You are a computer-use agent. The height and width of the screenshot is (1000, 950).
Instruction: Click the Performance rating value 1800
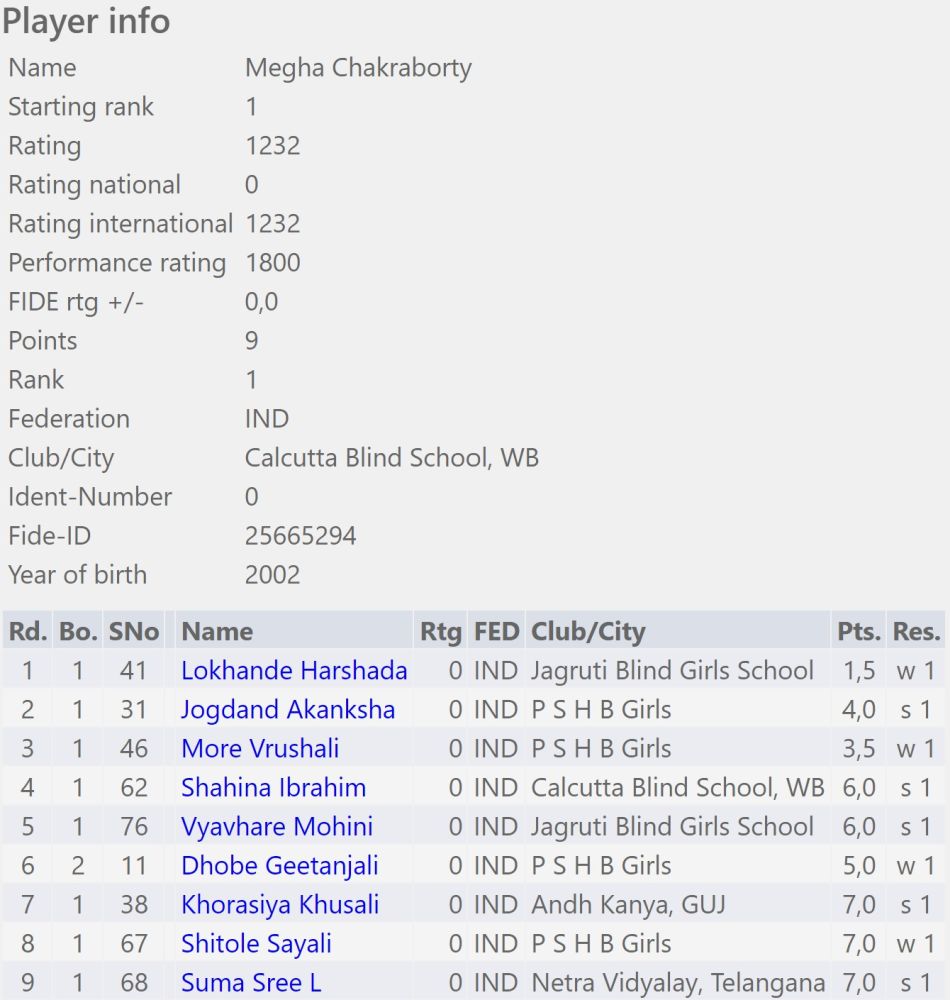pyautogui.click(x=272, y=263)
